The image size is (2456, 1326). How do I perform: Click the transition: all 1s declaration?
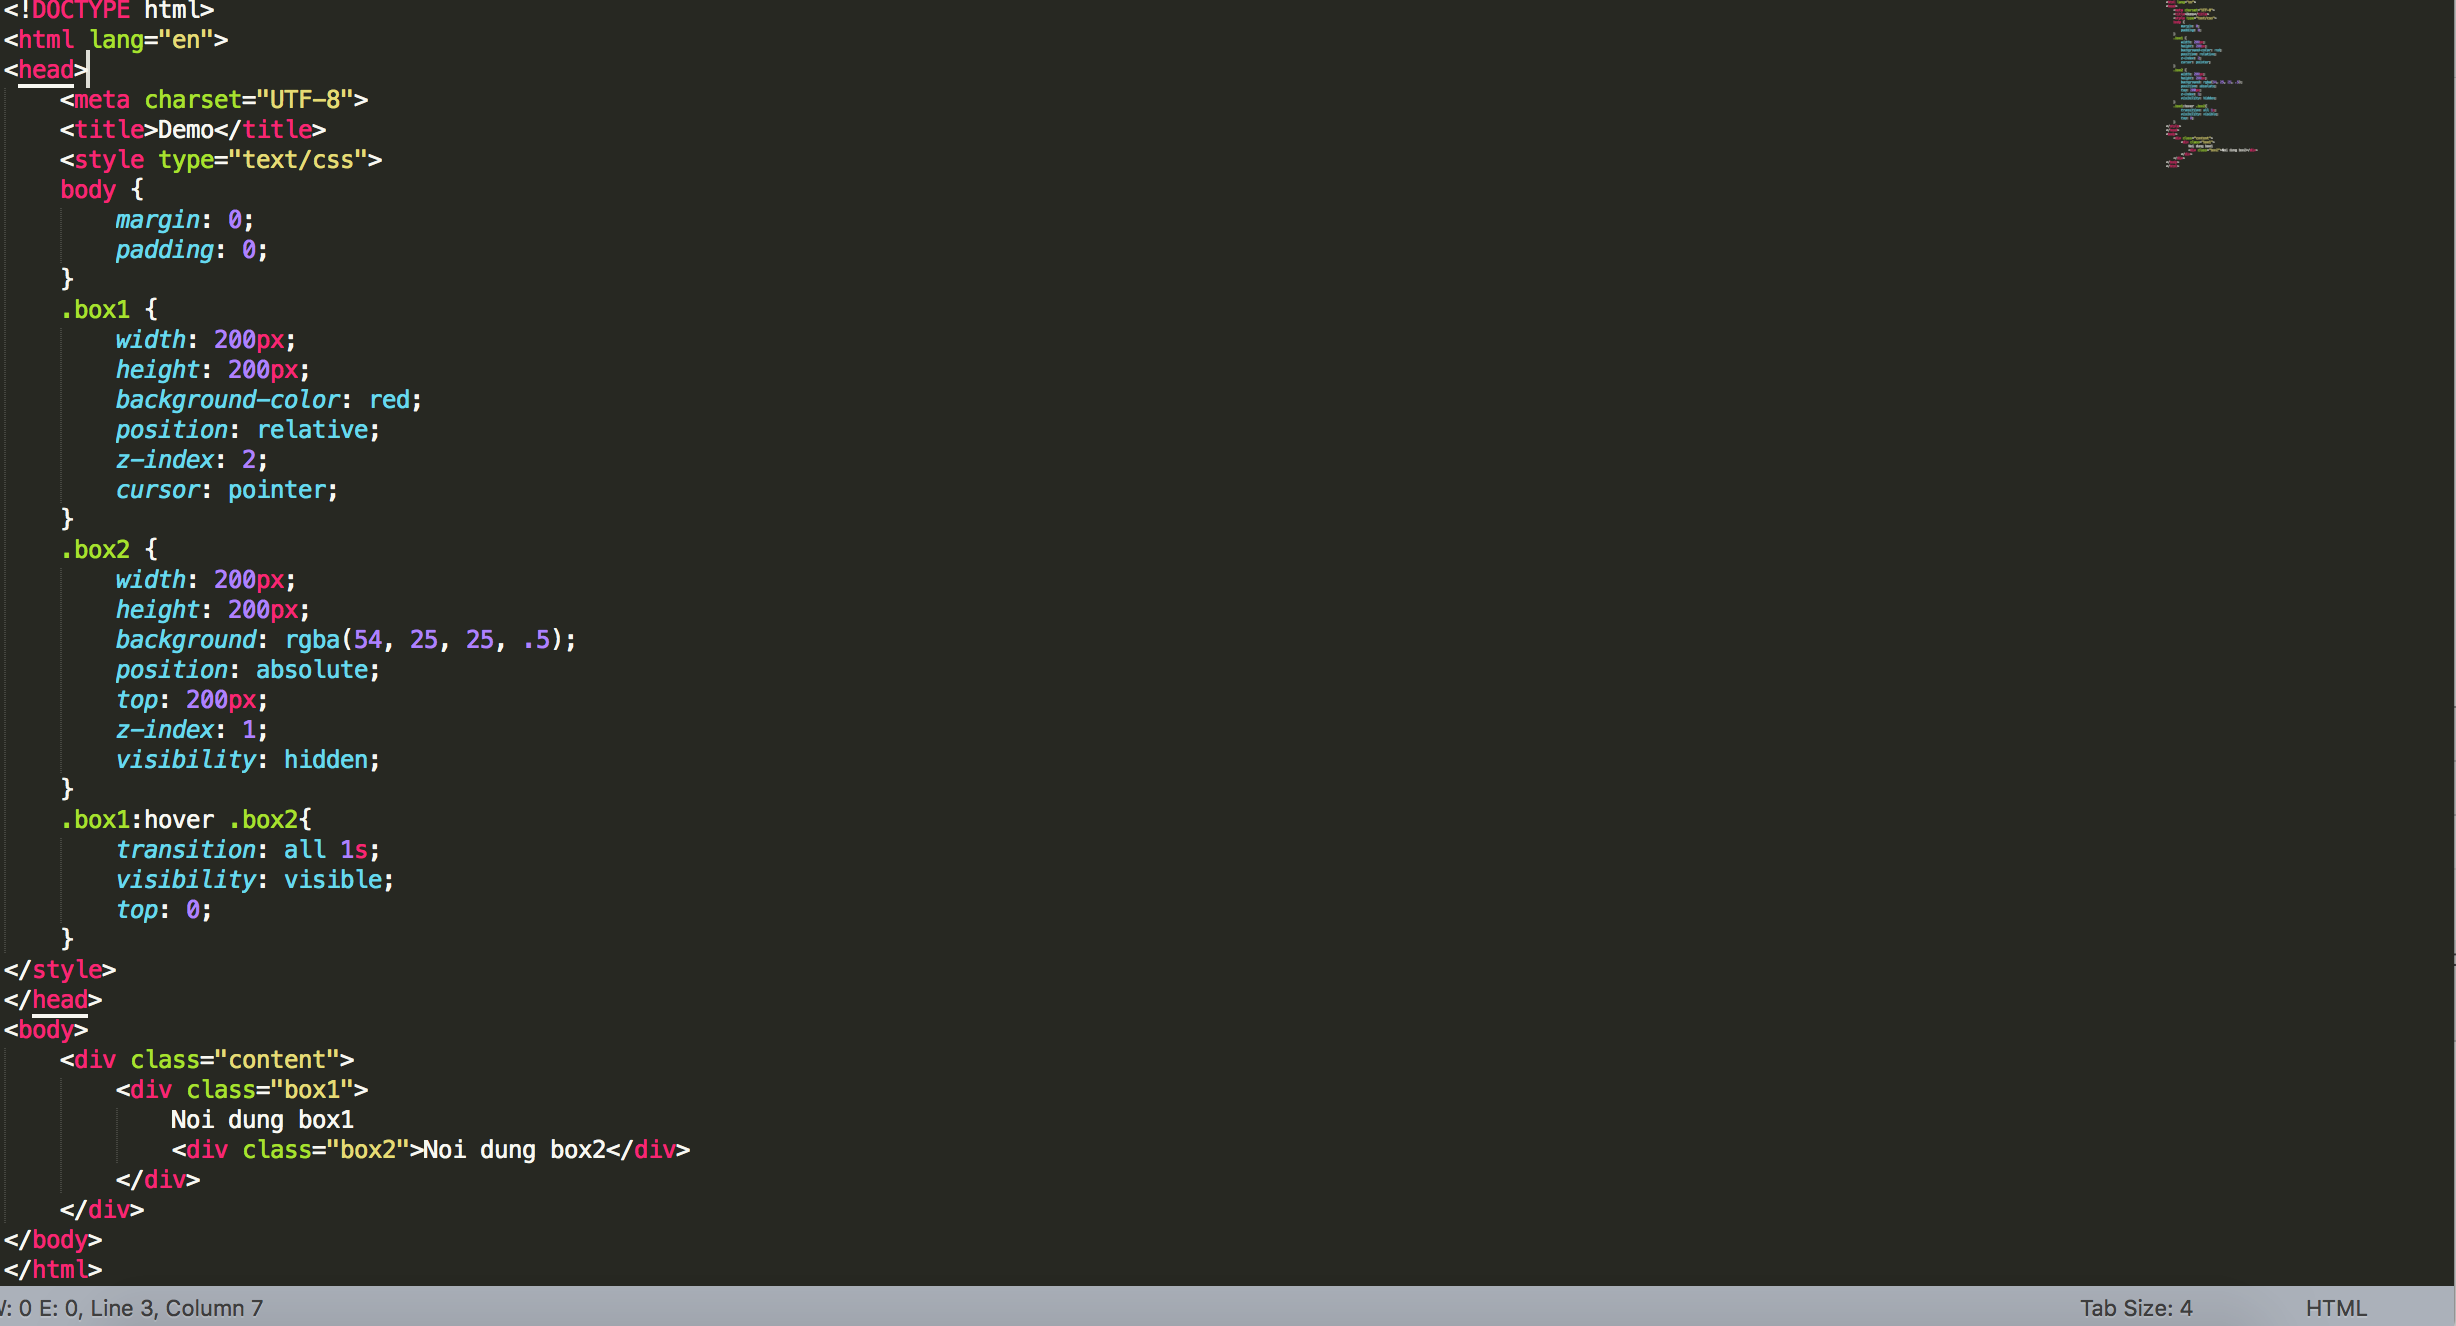[x=247, y=850]
